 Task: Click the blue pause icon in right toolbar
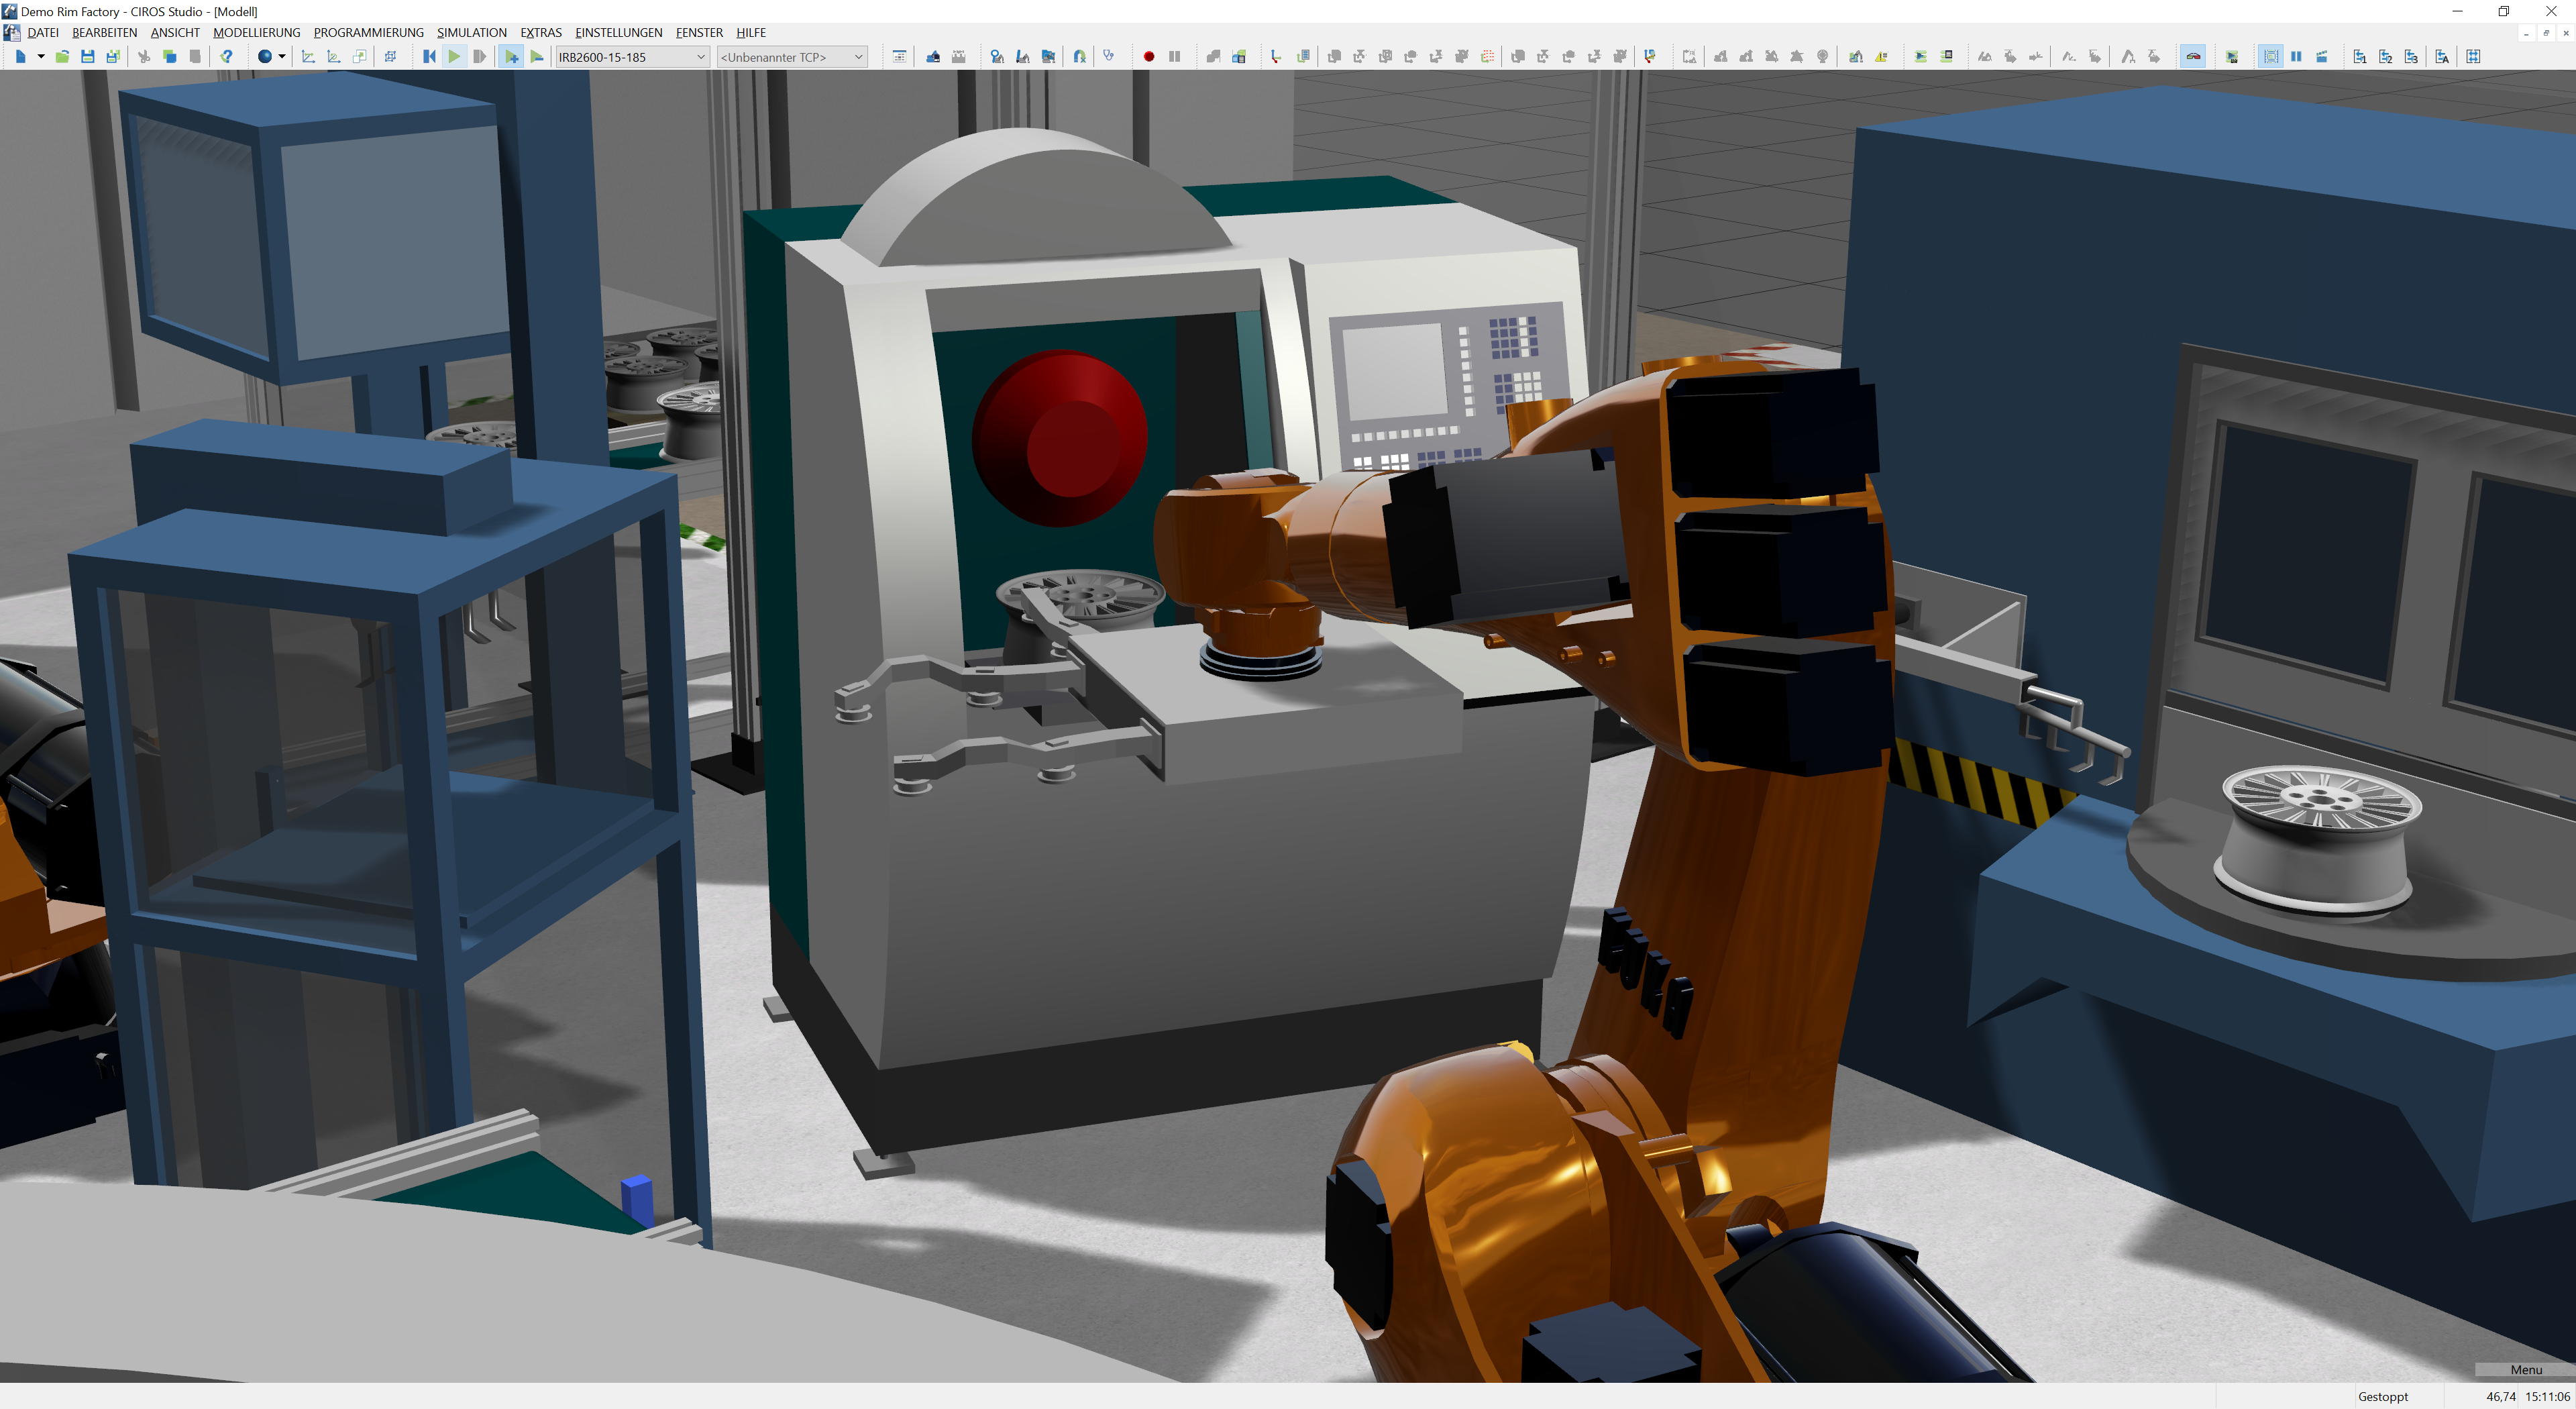click(x=2296, y=57)
